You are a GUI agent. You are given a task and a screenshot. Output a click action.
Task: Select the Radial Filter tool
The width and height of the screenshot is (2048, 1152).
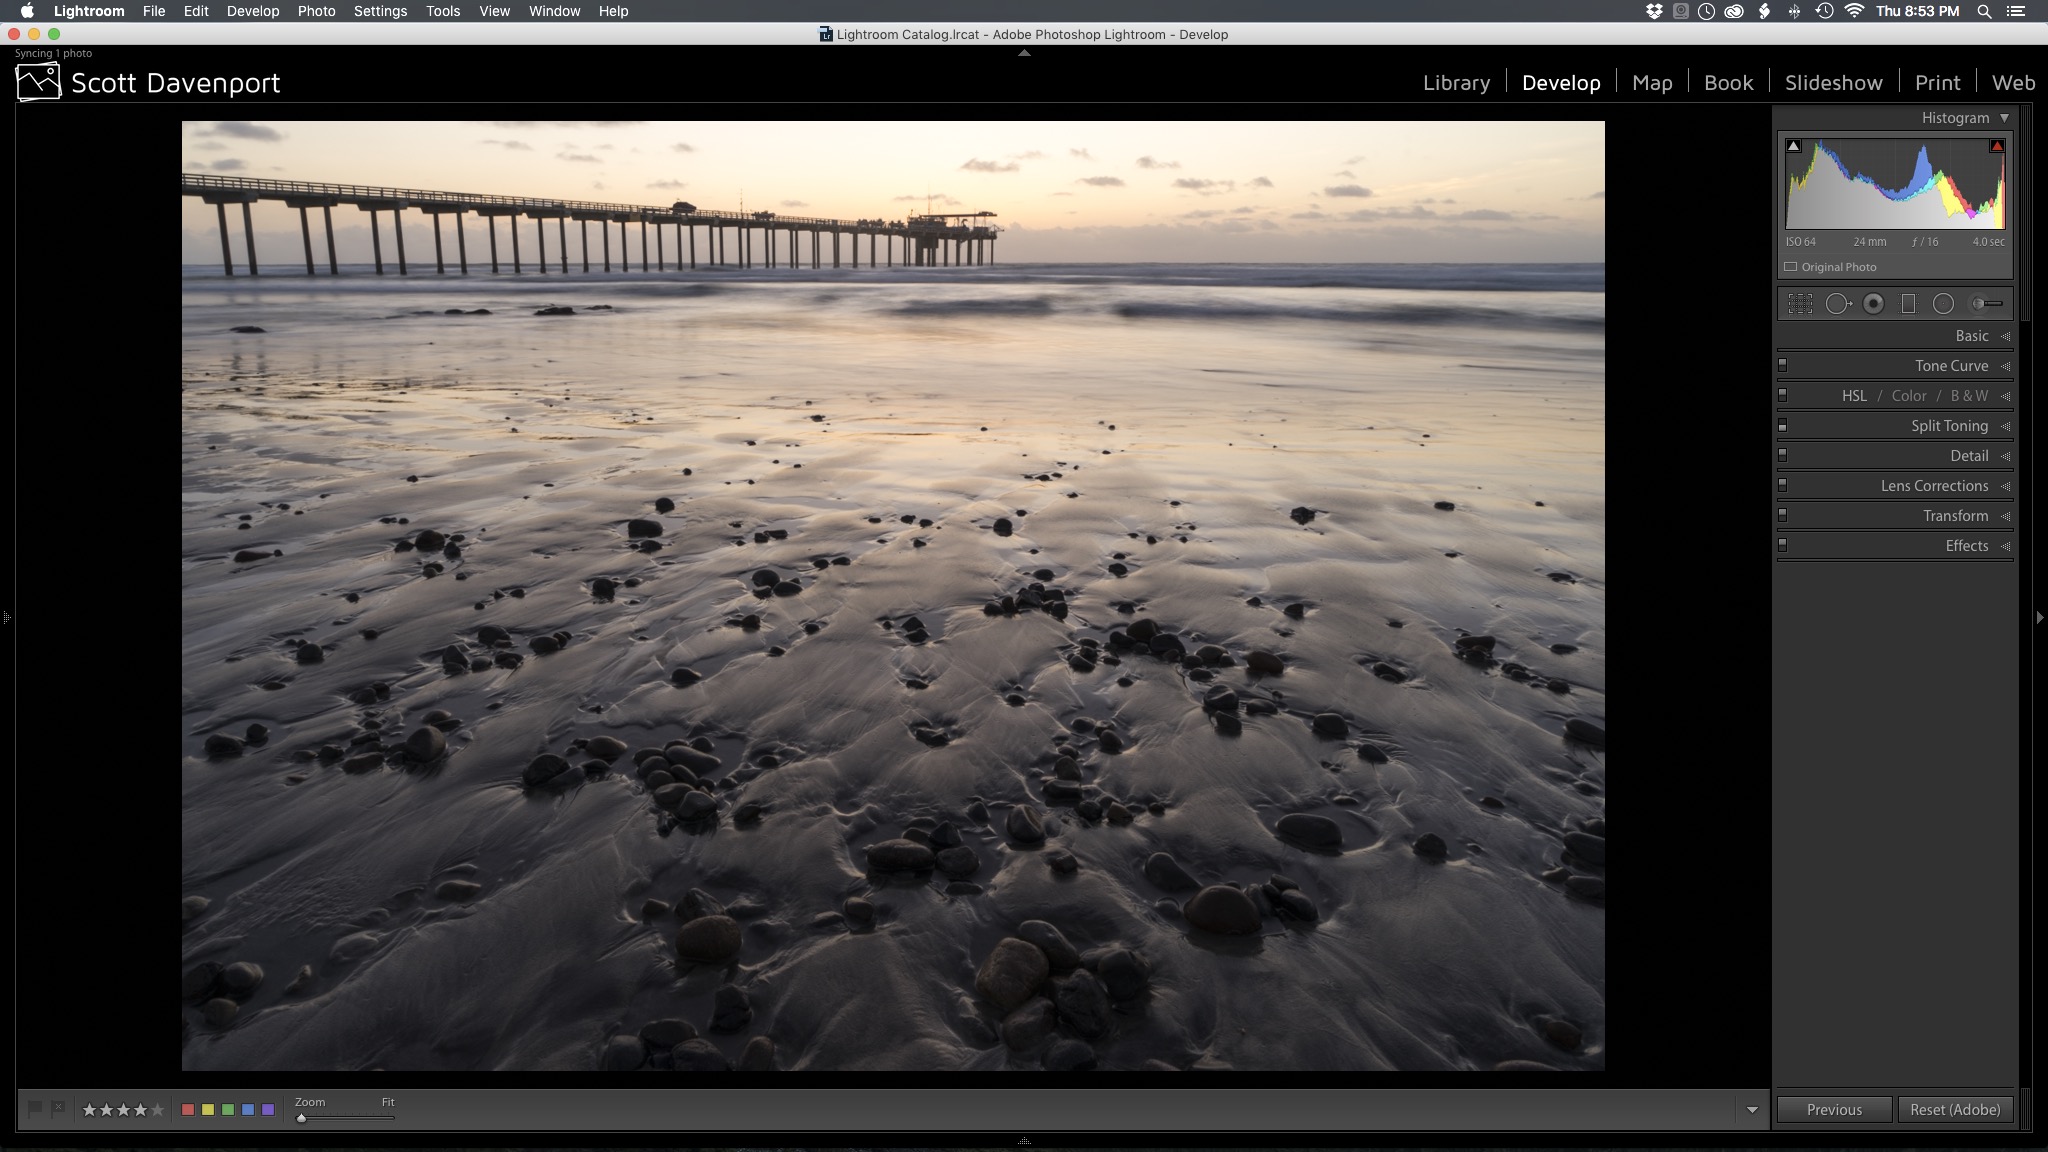click(1943, 304)
